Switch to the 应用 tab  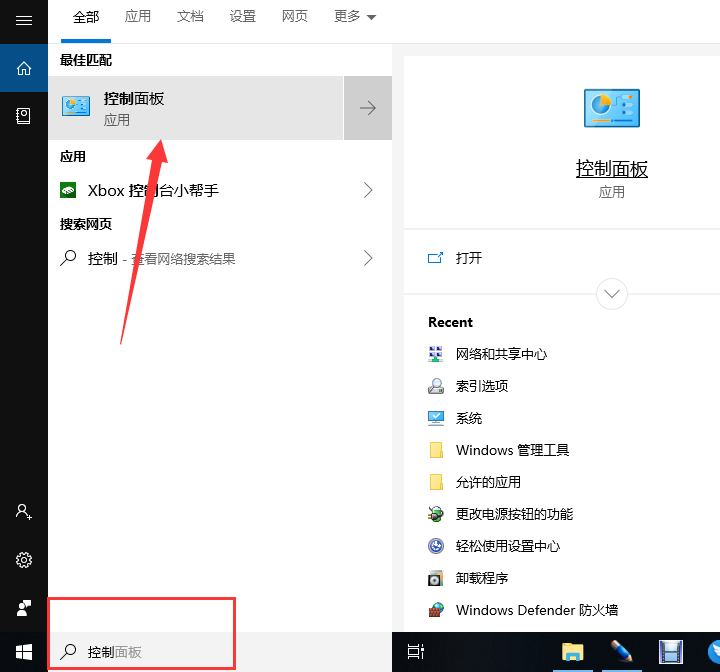pyautogui.click(x=138, y=17)
